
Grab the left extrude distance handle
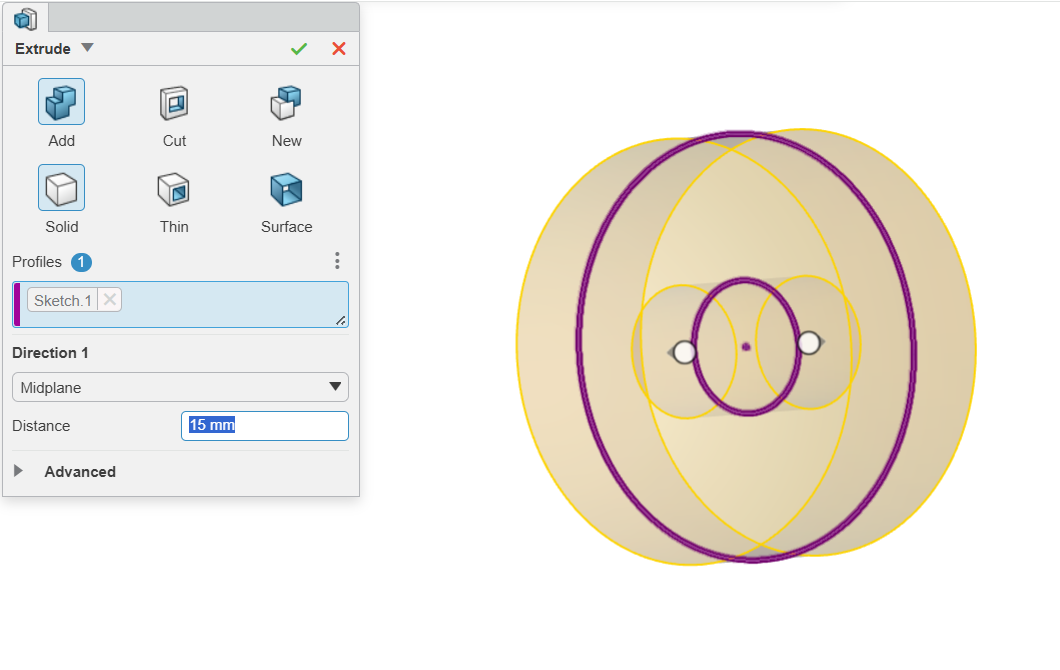(684, 352)
